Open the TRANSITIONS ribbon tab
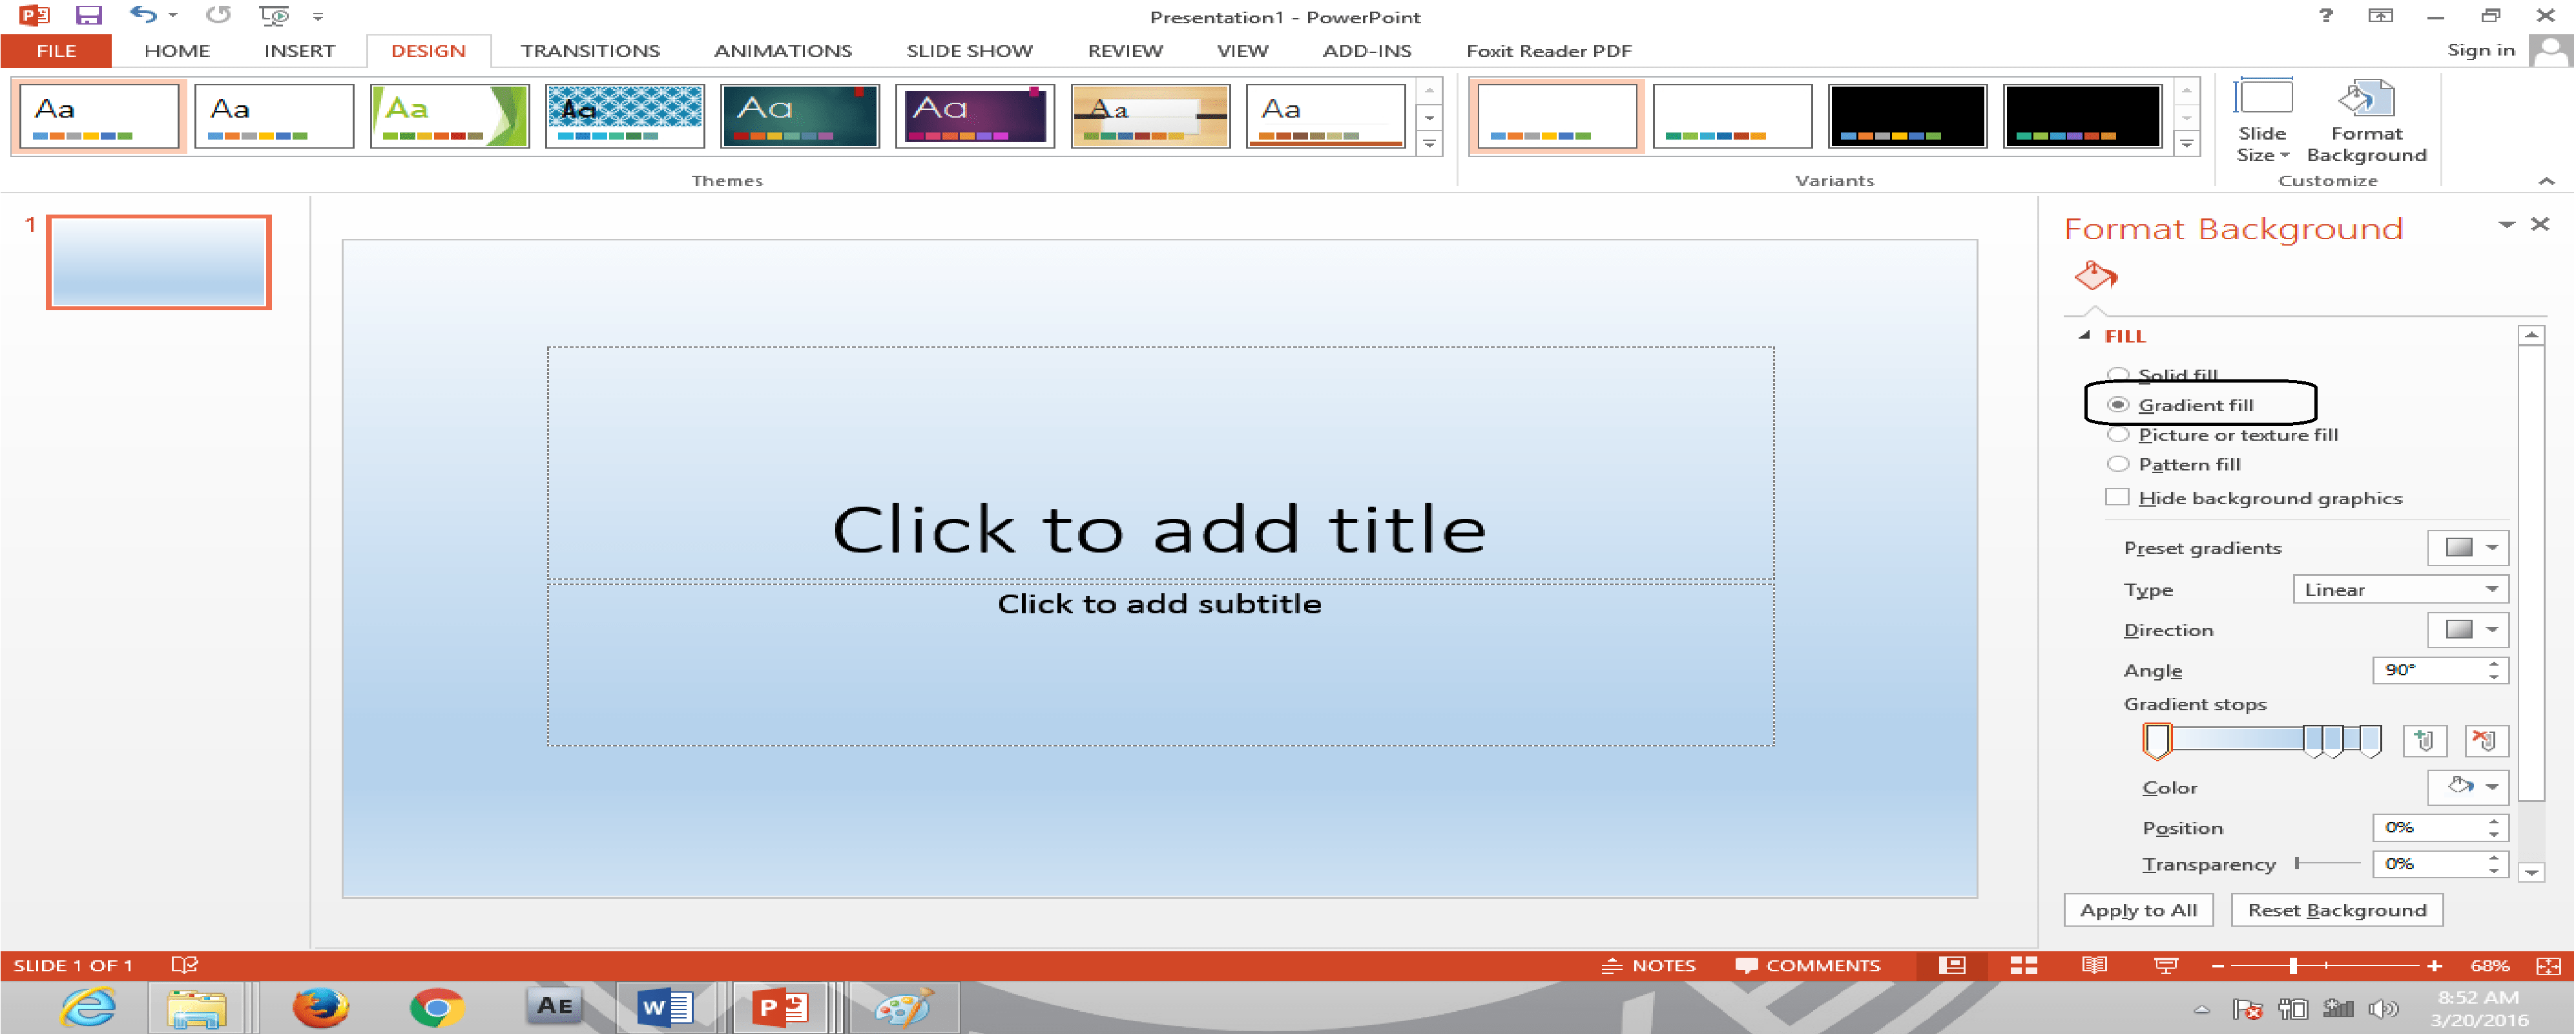The image size is (2576, 1034). tap(589, 51)
